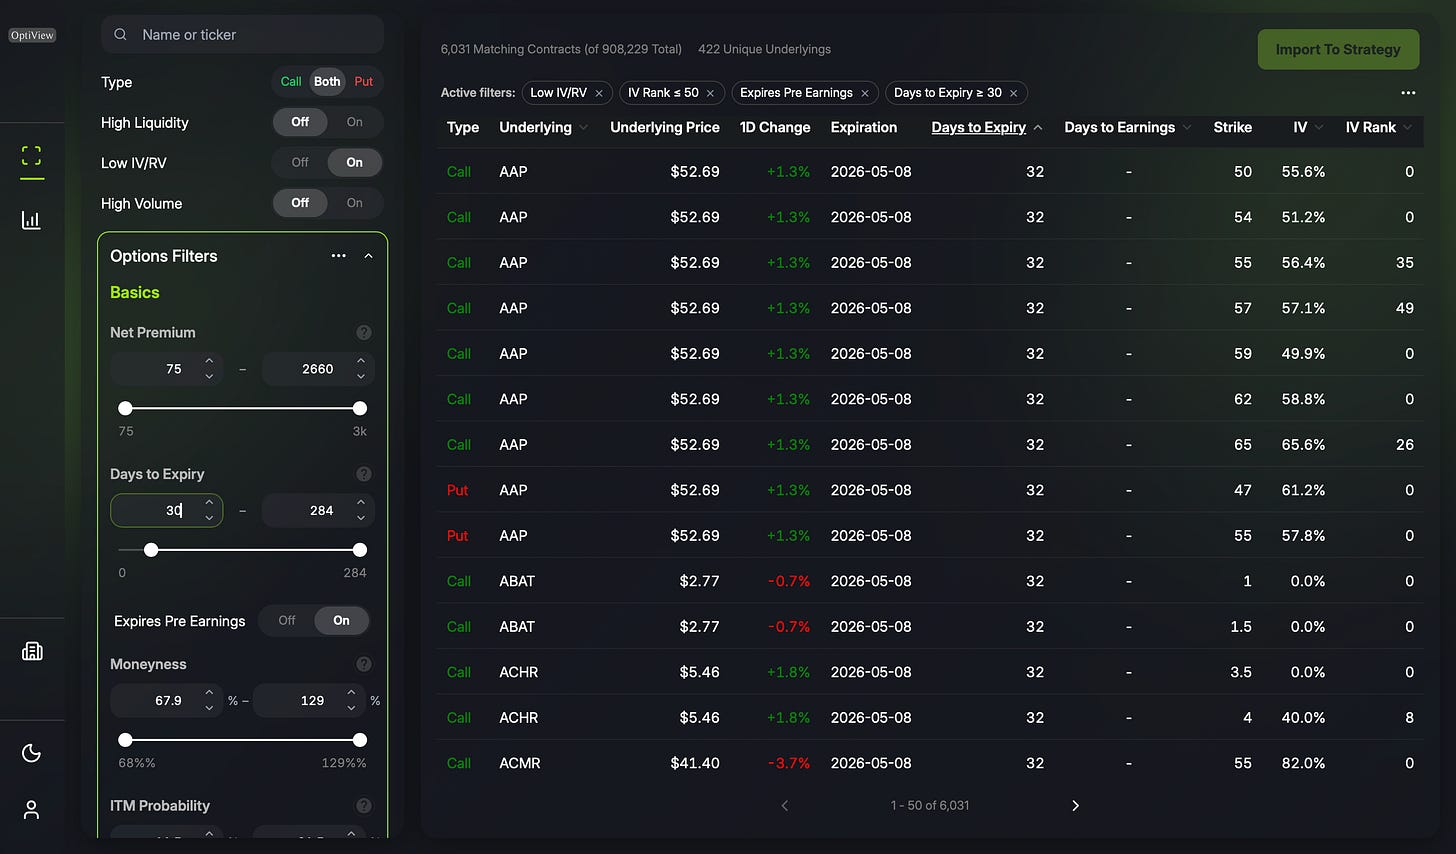Sort by the Underlying Price column header
The width and height of the screenshot is (1456, 854).
pyautogui.click(x=665, y=128)
